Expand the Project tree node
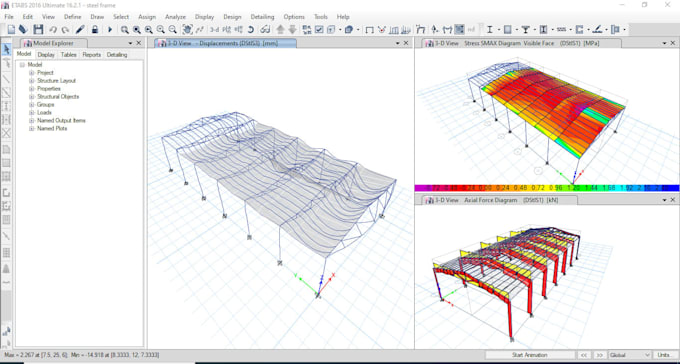The height and width of the screenshot is (364, 680). click(32, 72)
